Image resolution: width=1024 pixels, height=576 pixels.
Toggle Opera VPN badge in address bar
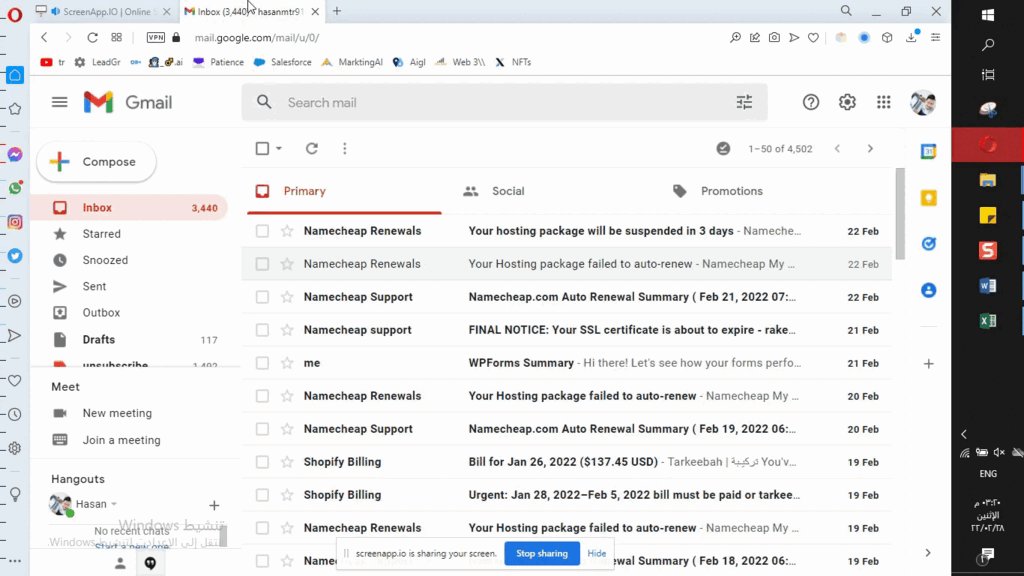point(155,38)
